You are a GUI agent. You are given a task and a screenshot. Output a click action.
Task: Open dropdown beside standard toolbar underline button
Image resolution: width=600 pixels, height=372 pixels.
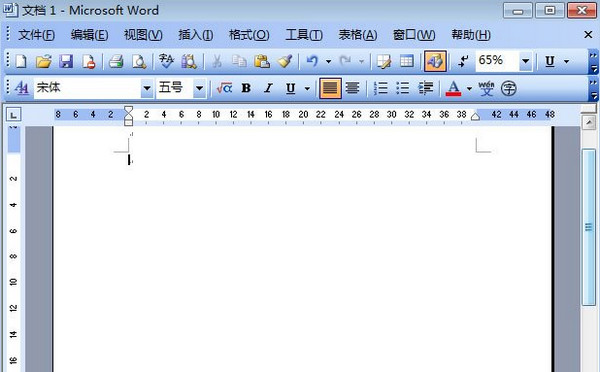point(567,61)
